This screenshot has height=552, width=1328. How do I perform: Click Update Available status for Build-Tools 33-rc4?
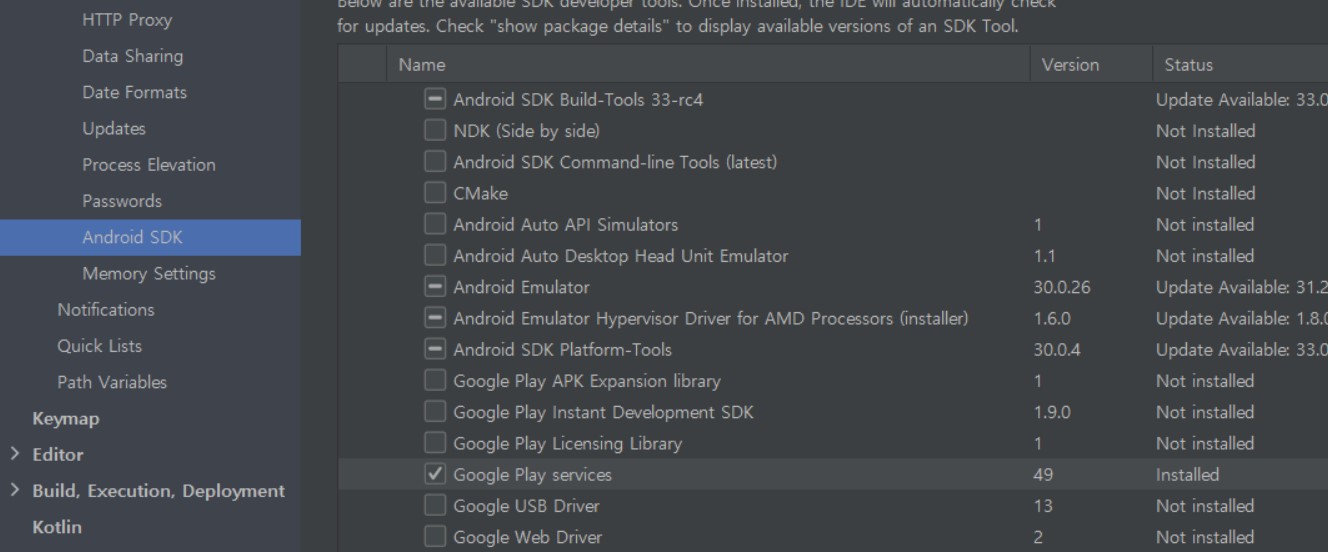pos(1242,100)
